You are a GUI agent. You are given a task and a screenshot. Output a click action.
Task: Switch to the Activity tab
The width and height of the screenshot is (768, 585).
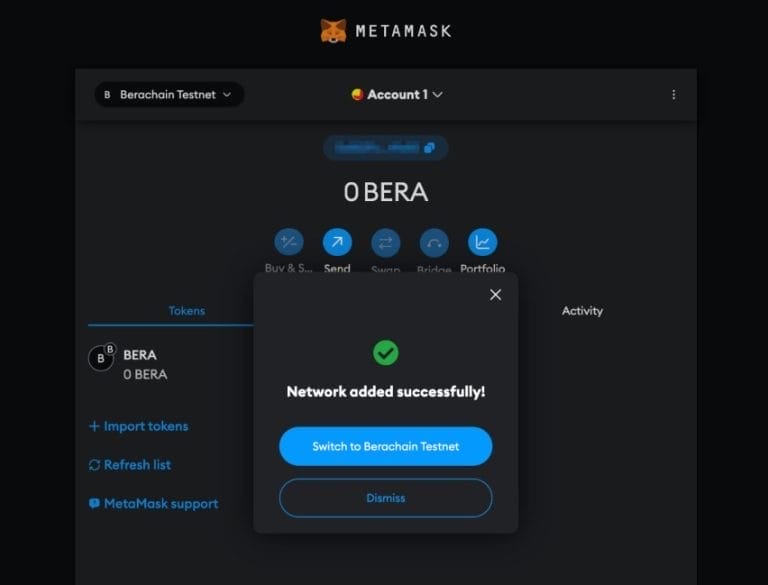pos(582,311)
